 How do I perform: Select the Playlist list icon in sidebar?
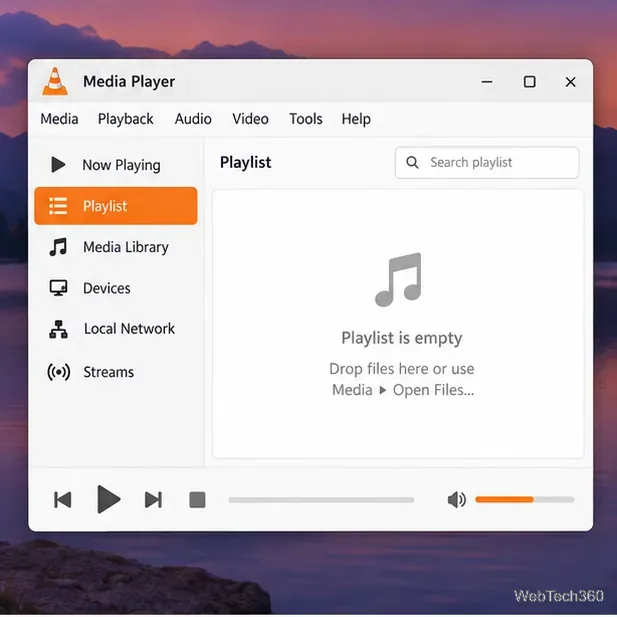click(x=58, y=206)
